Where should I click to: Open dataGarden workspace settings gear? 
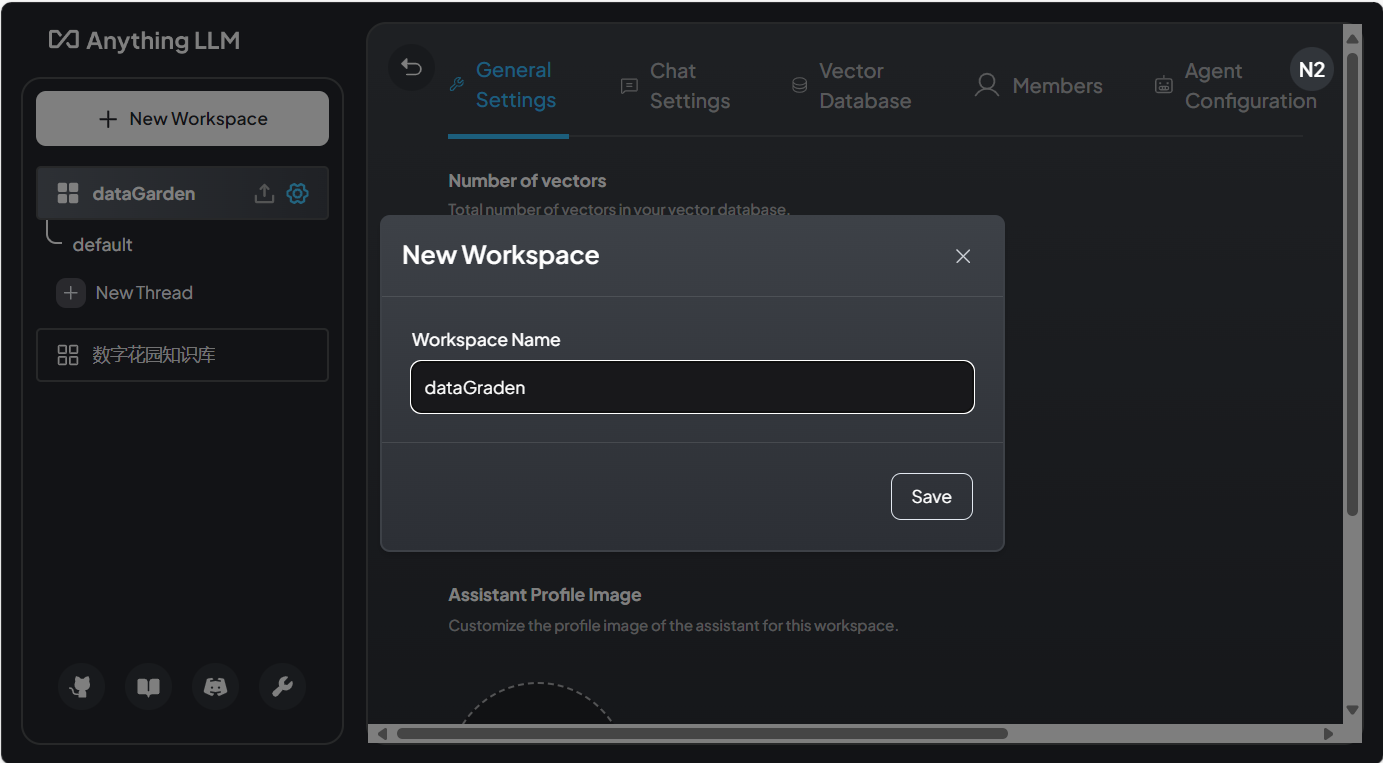298,193
